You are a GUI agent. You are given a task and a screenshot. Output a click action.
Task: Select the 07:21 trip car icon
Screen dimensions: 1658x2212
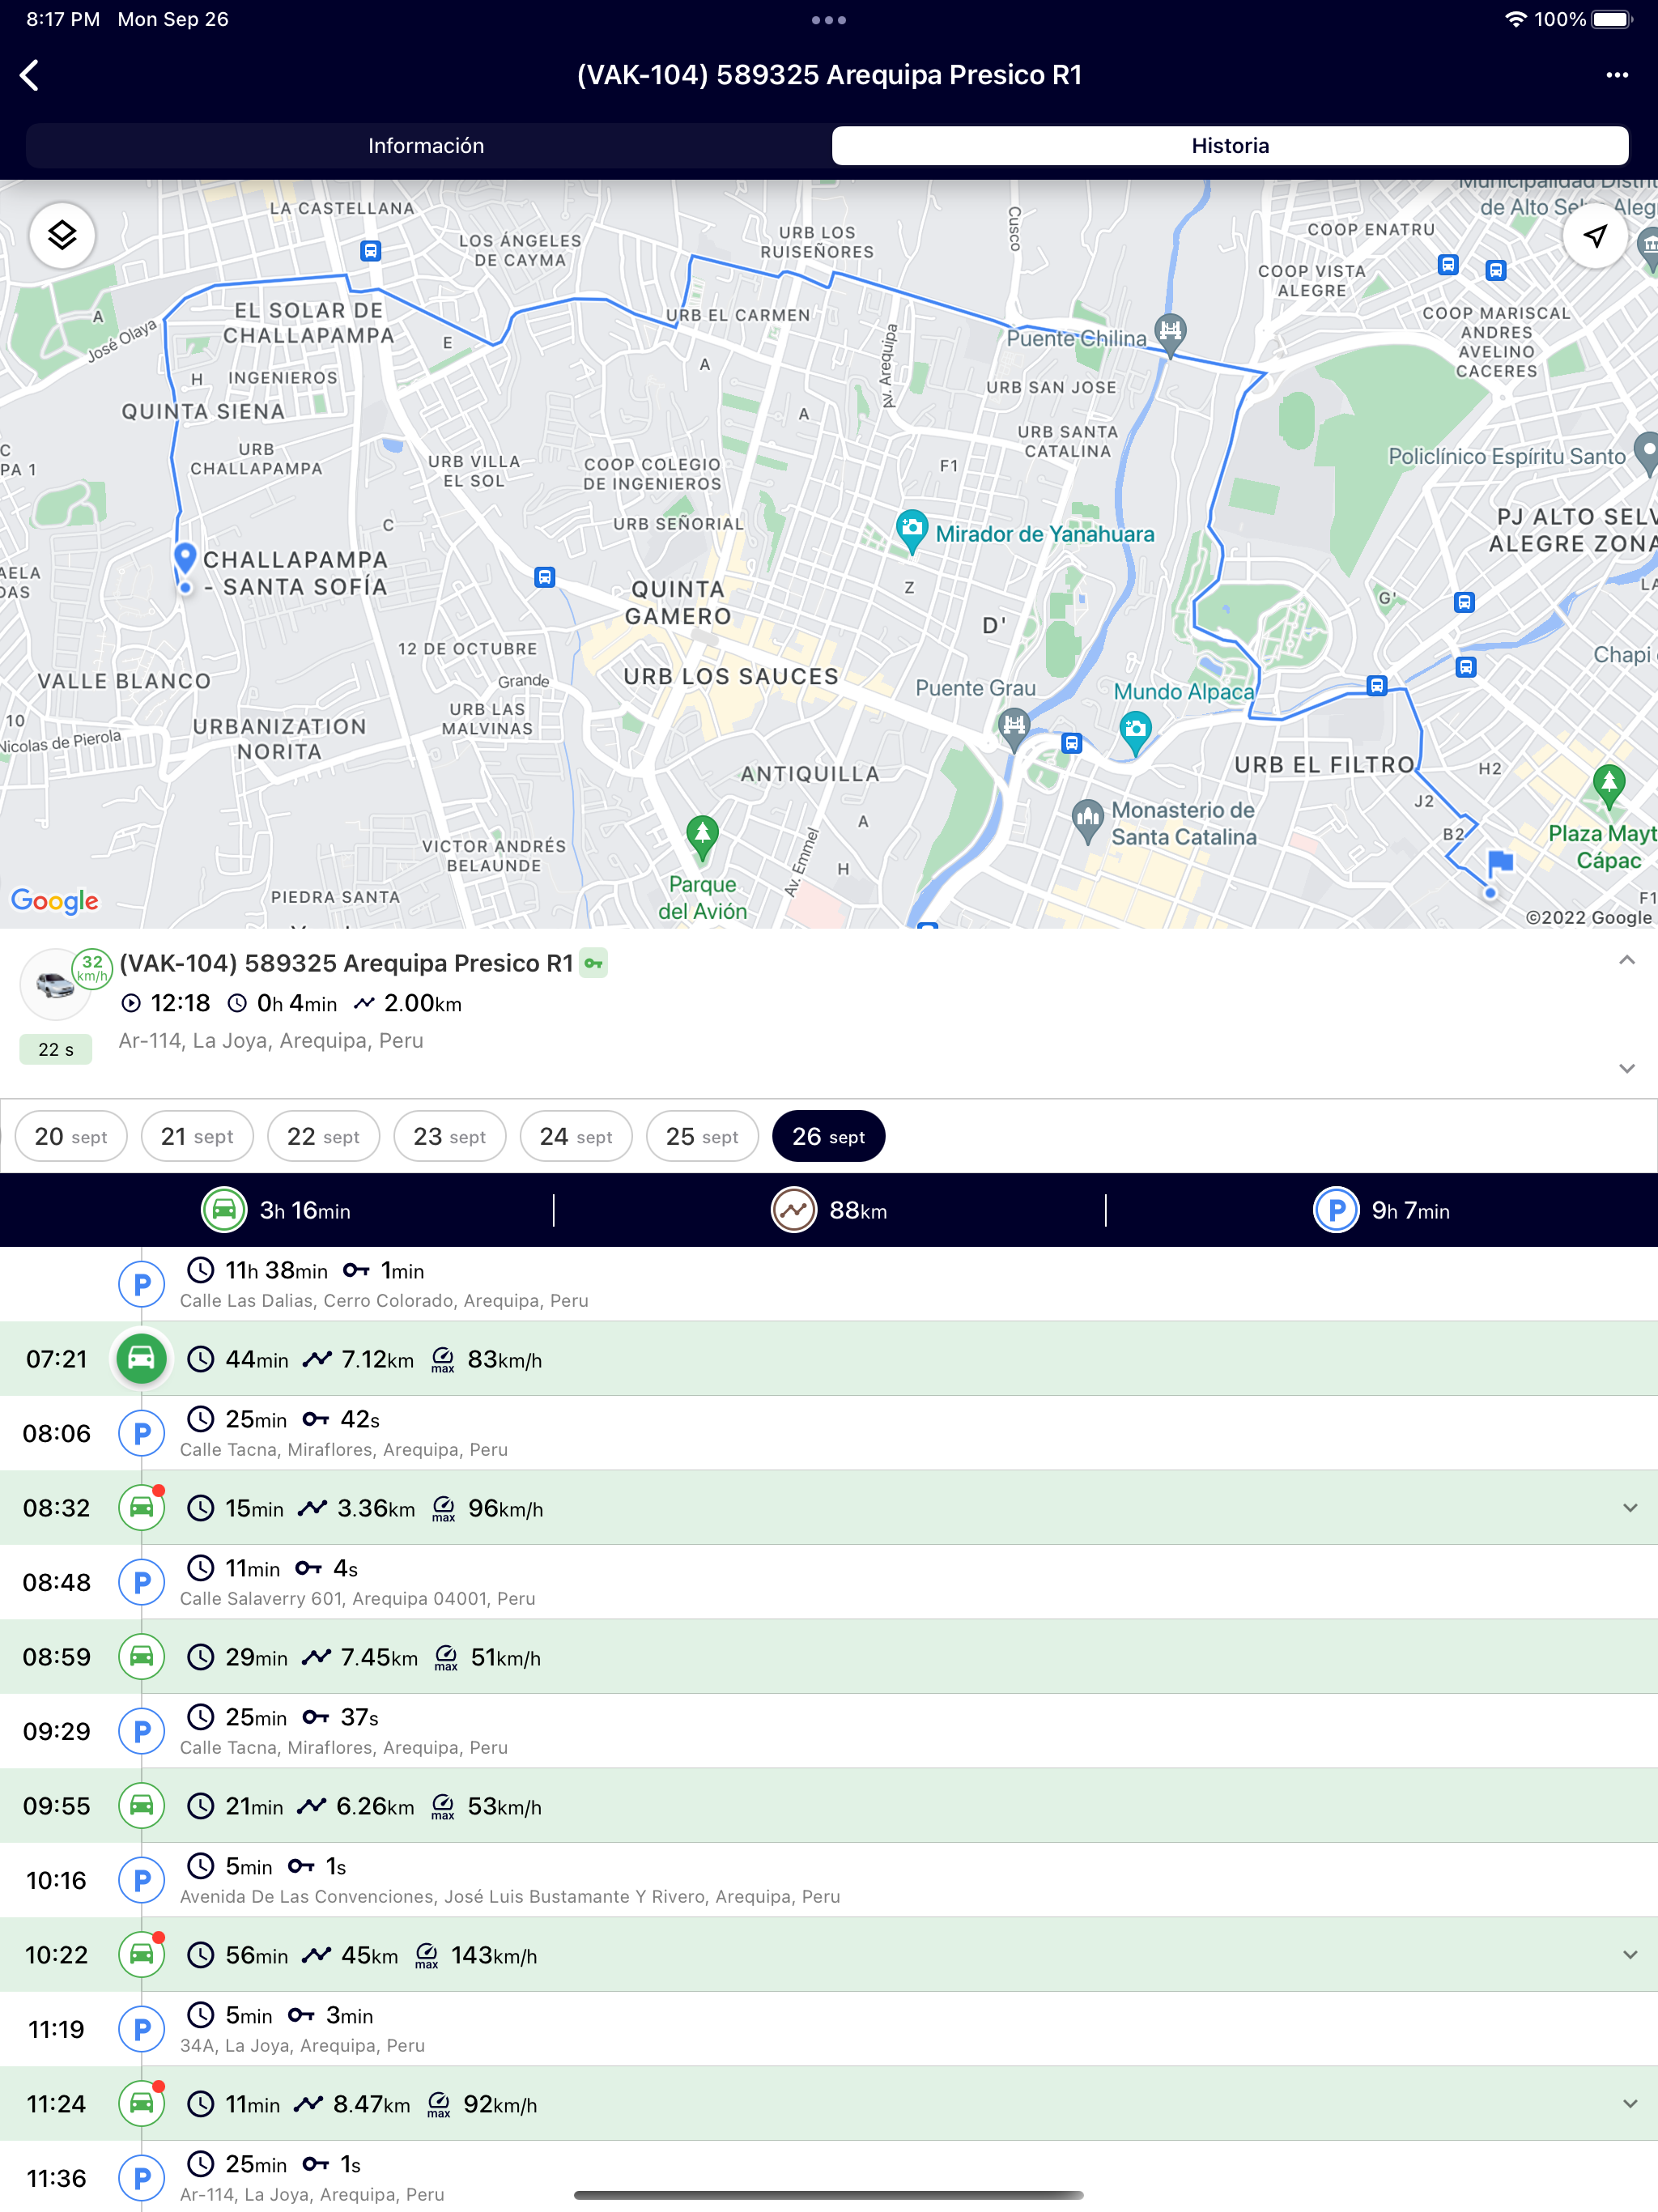click(142, 1359)
